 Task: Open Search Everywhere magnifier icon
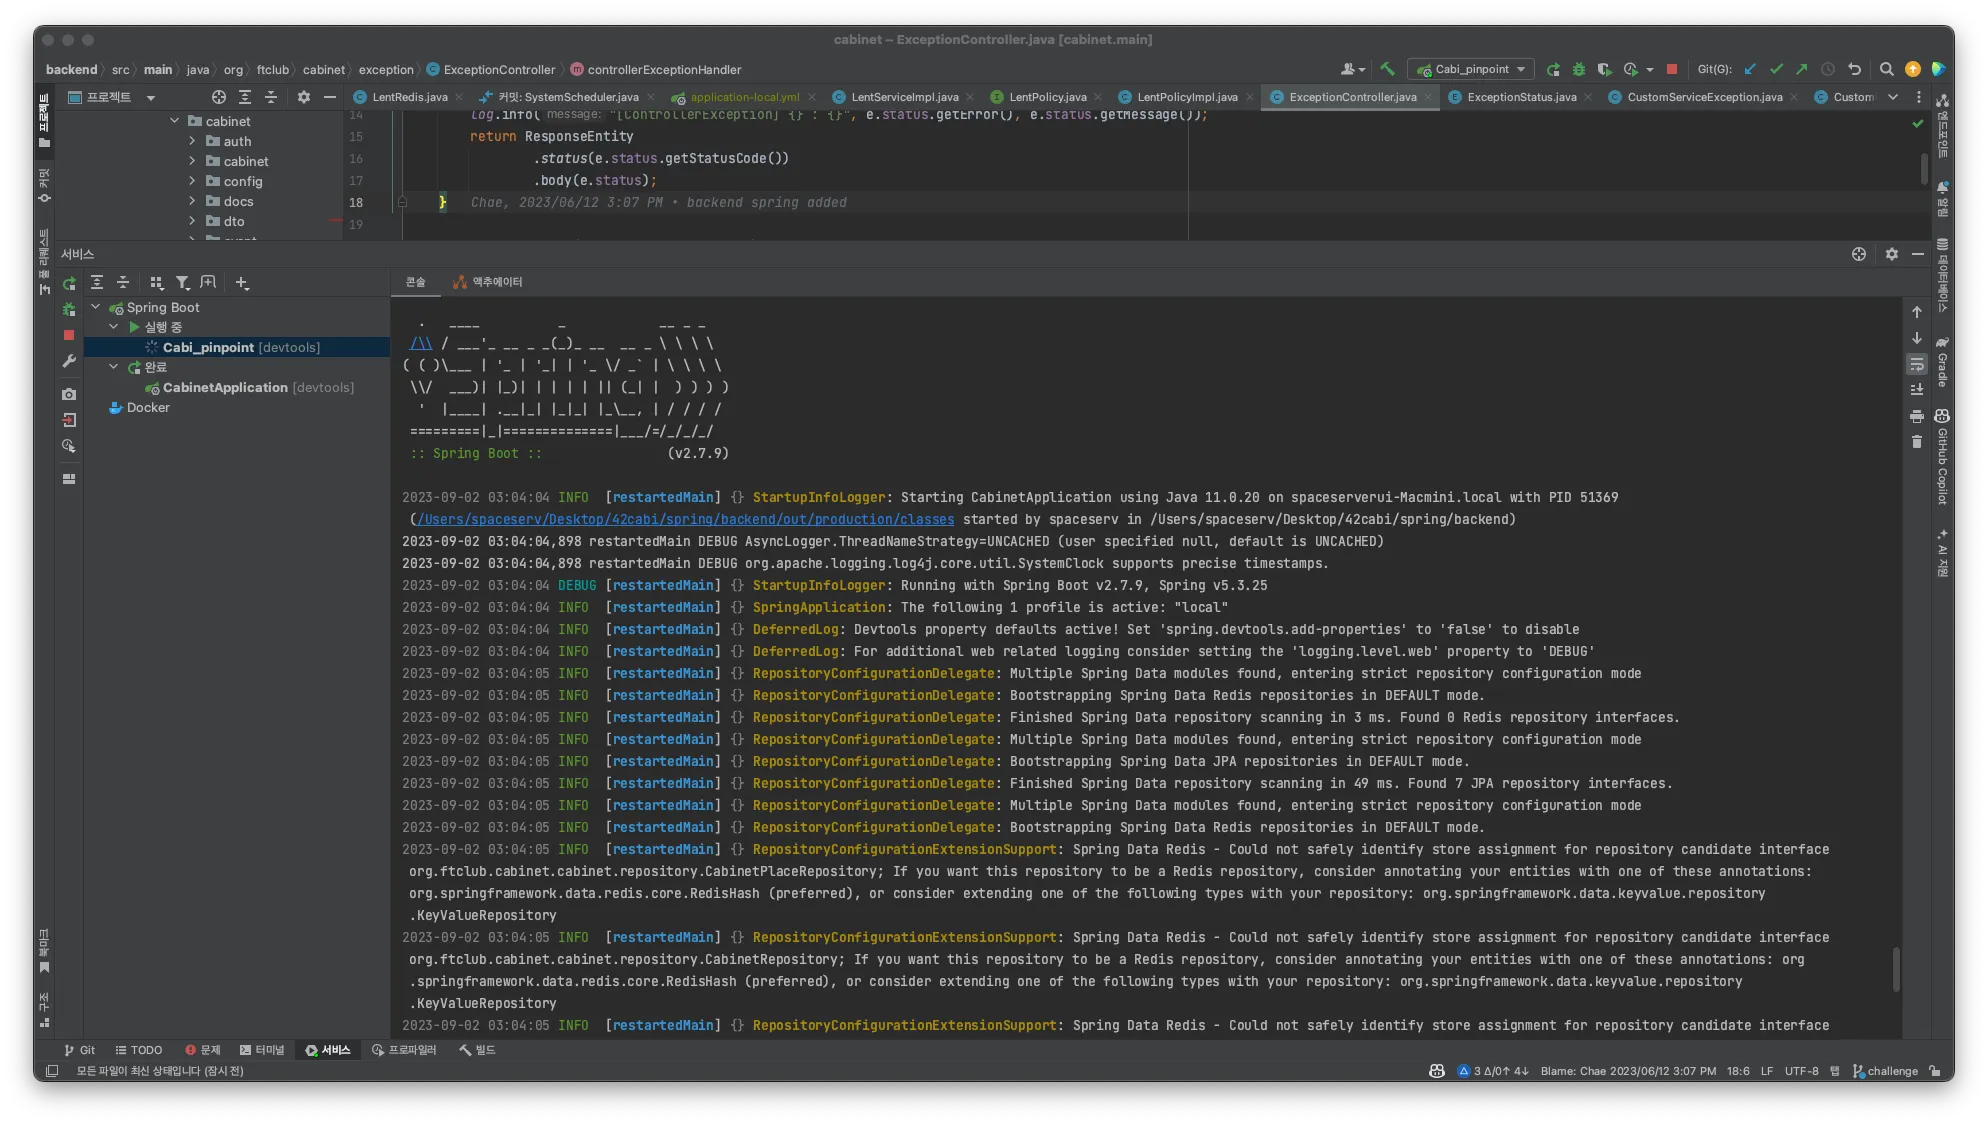[x=1886, y=69]
